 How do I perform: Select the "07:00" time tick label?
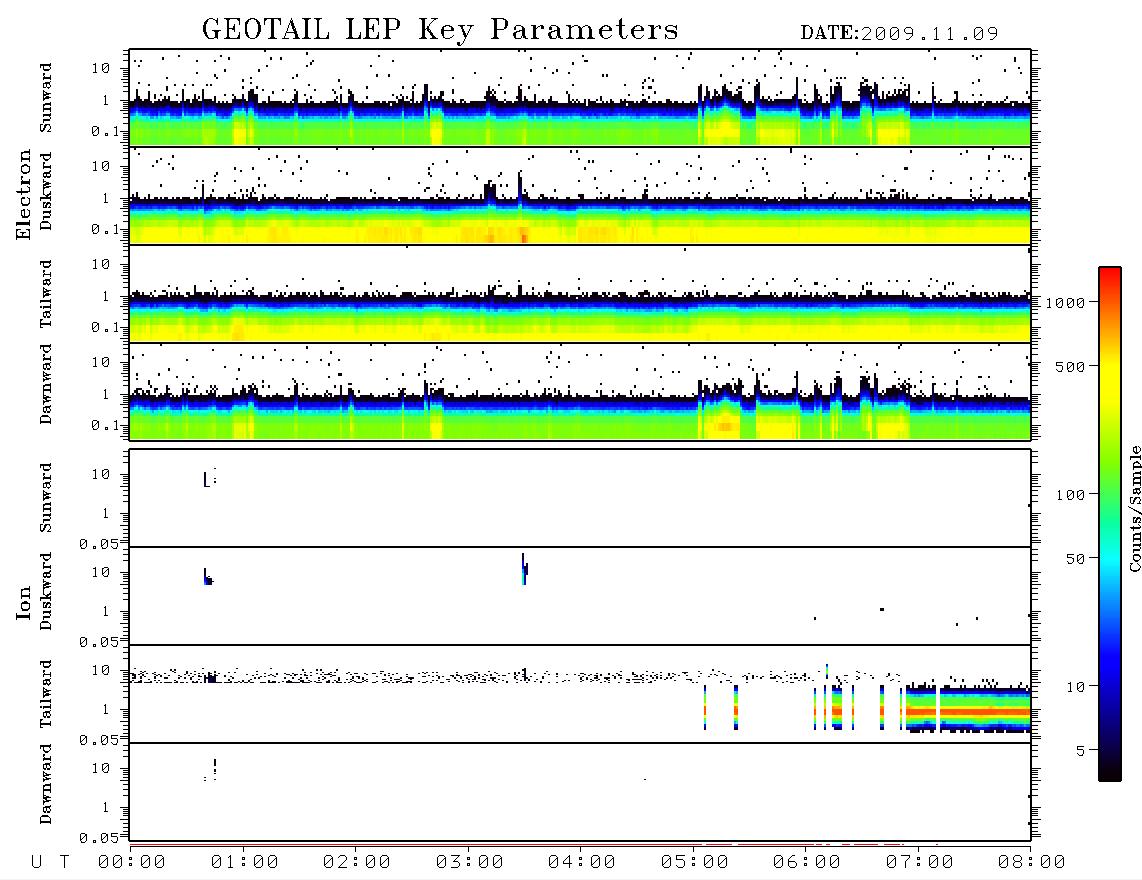920,863
